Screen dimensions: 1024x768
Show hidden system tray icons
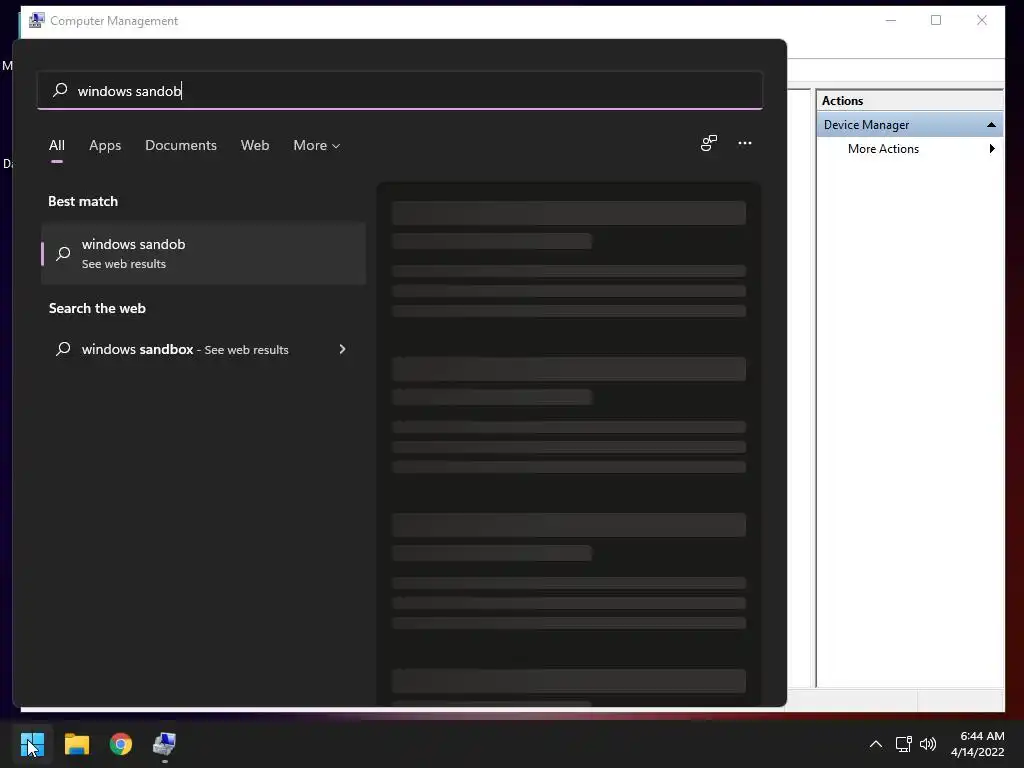pos(876,744)
